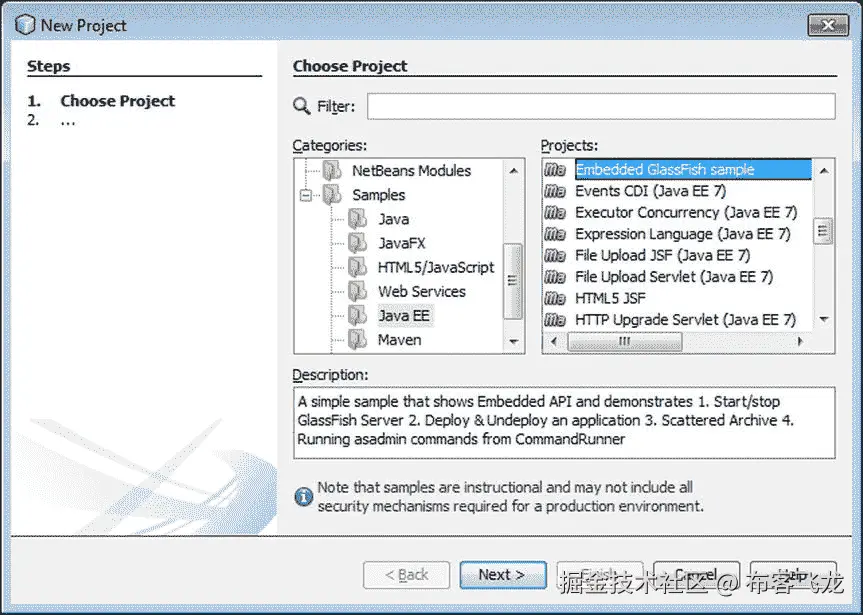The width and height of the screenshot is (863, 615).
Task: Select NetBeans Modules category
Action: [x=412, y=171]
